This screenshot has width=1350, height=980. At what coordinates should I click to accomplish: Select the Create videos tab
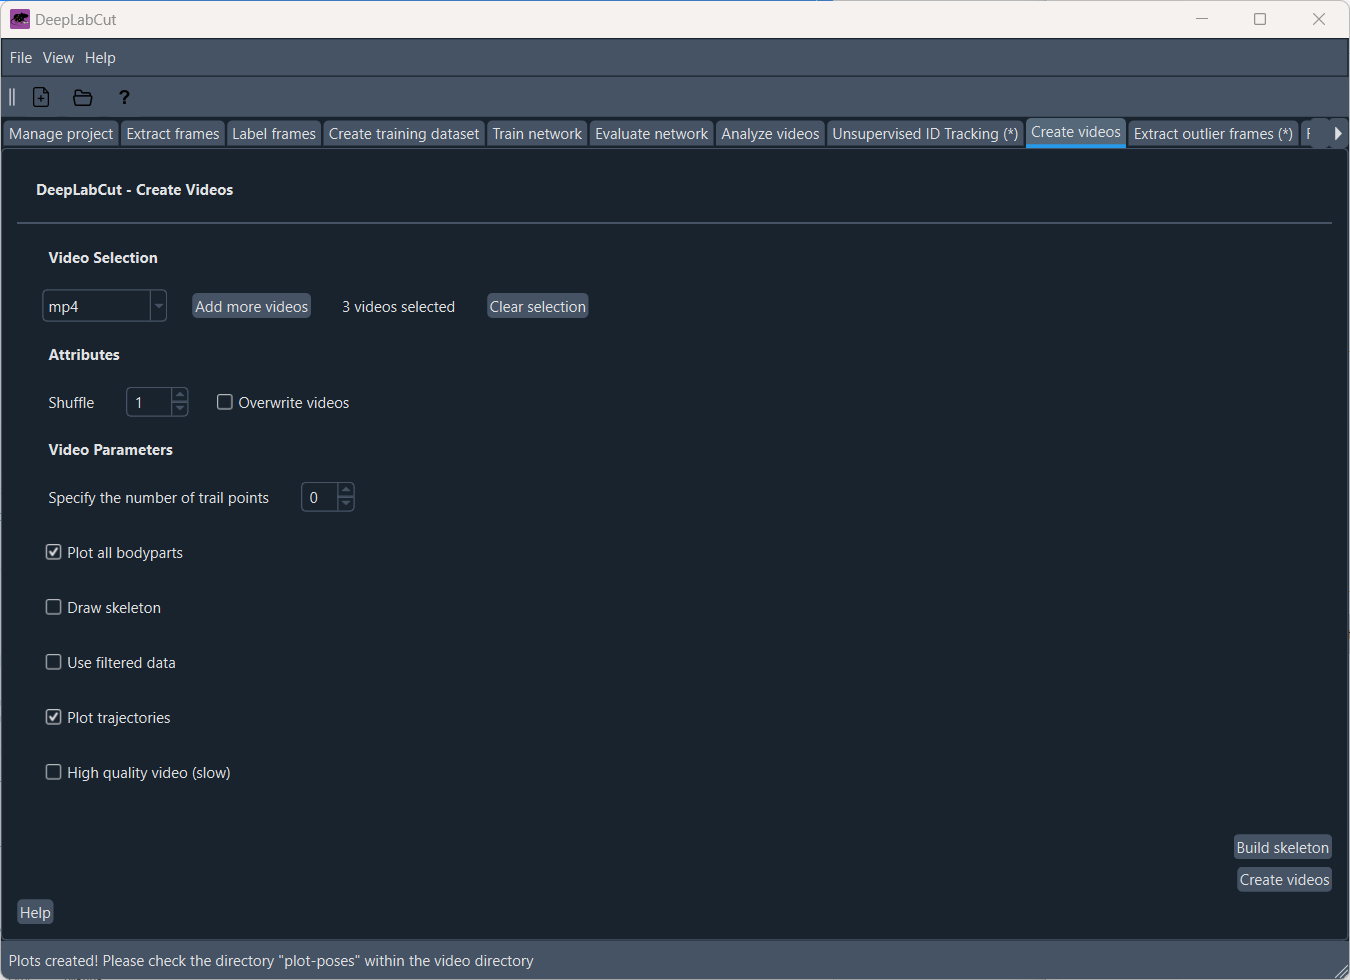click(x=1076, y=132)
